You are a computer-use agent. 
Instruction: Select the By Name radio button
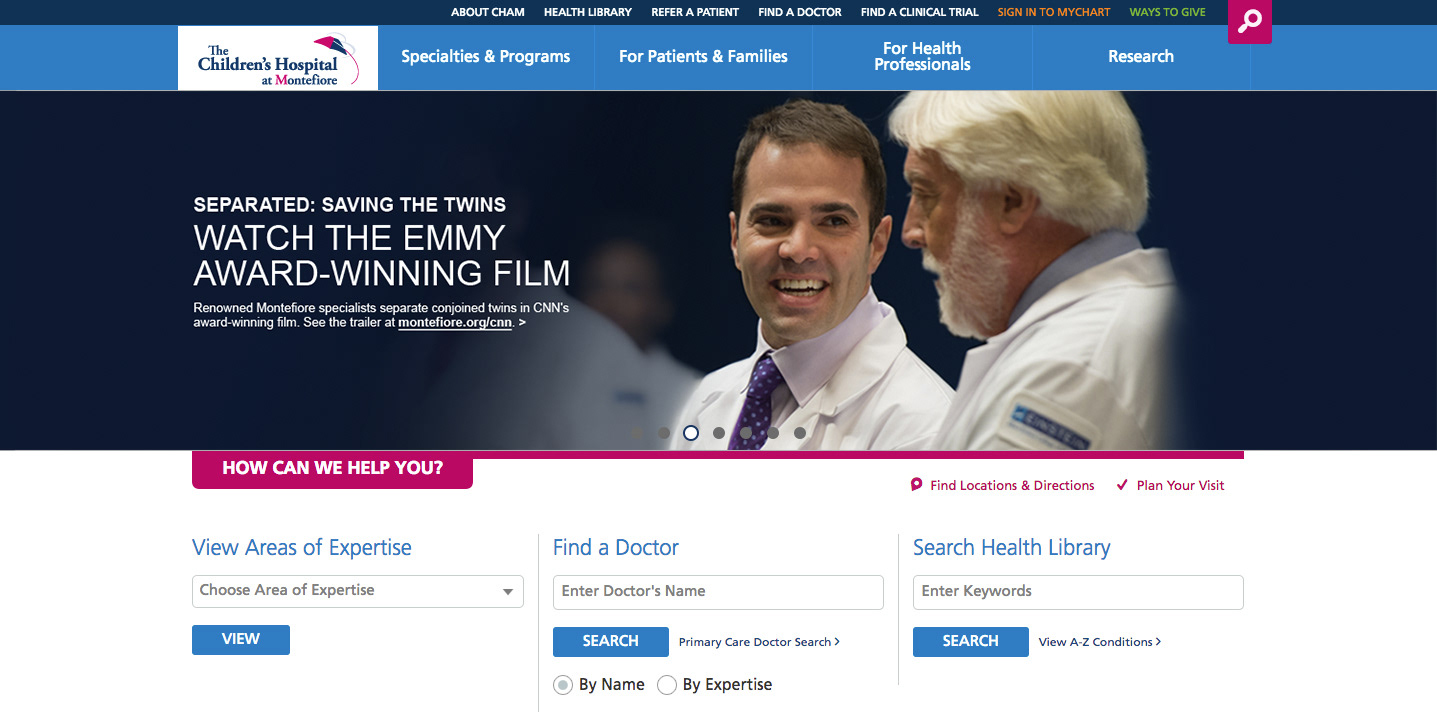pos(563,685)
